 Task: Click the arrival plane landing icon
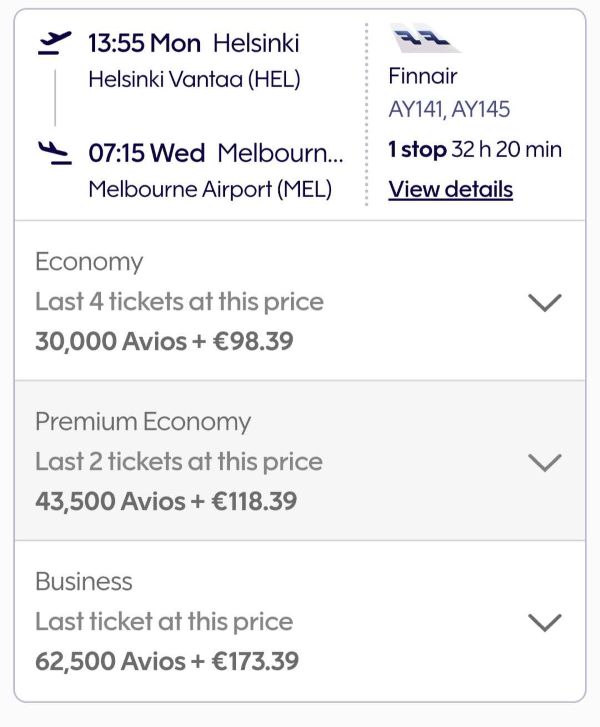tap(54, 153)
